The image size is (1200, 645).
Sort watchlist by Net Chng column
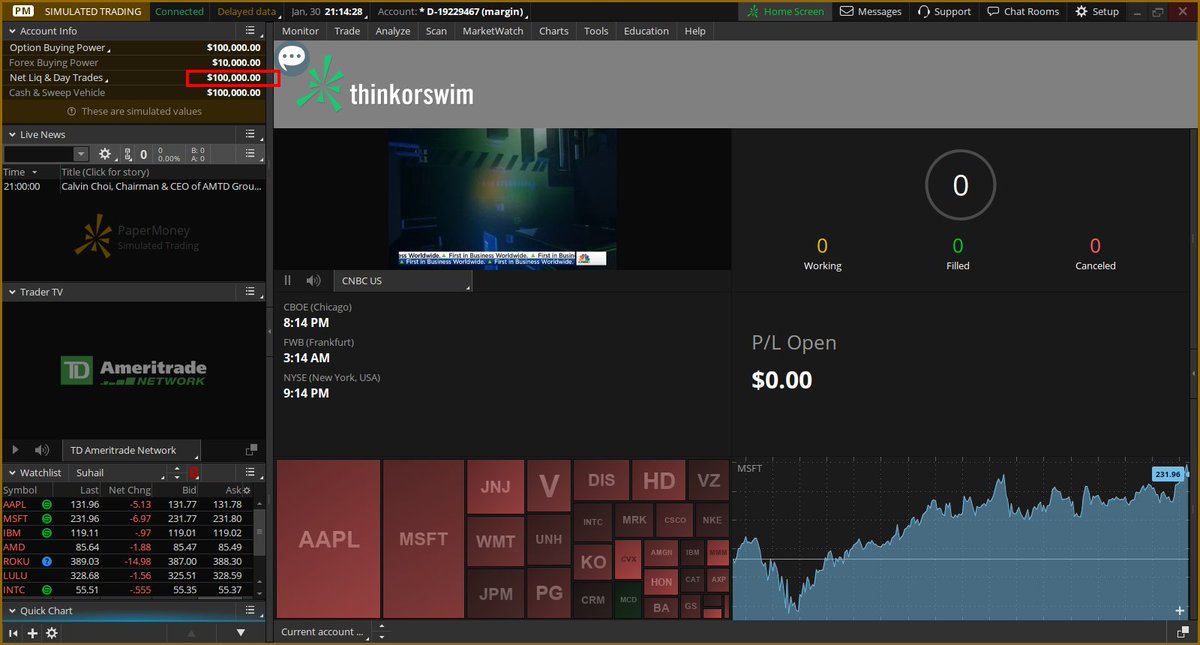coord(128,490)
